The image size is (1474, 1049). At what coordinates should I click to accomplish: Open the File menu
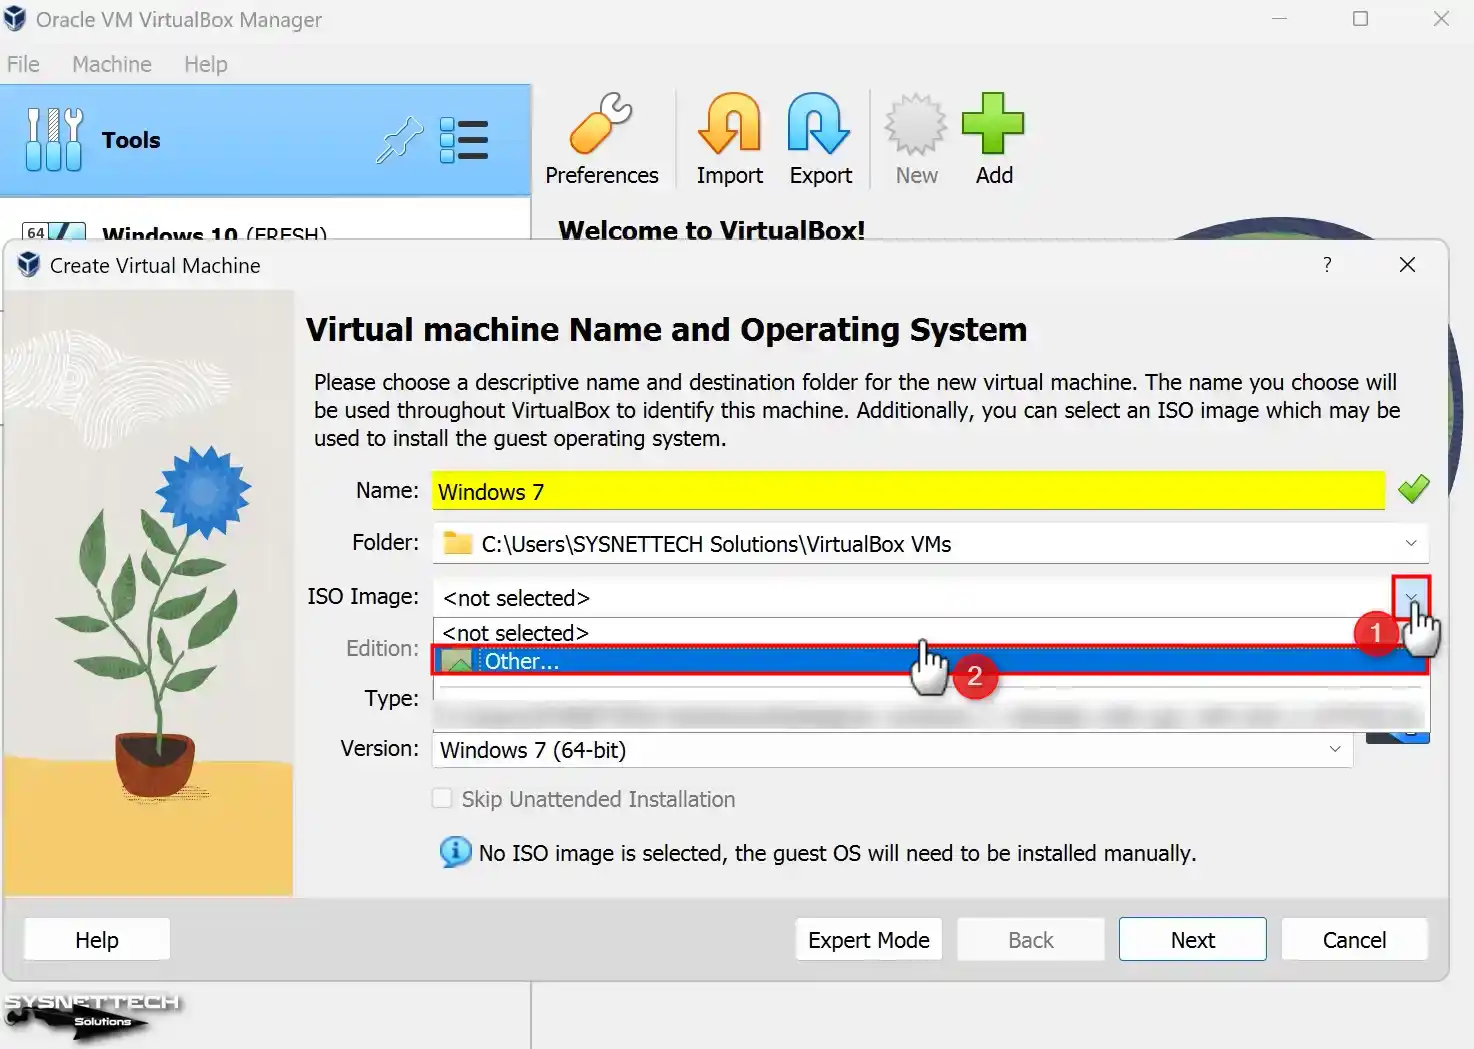pos(23,64)
